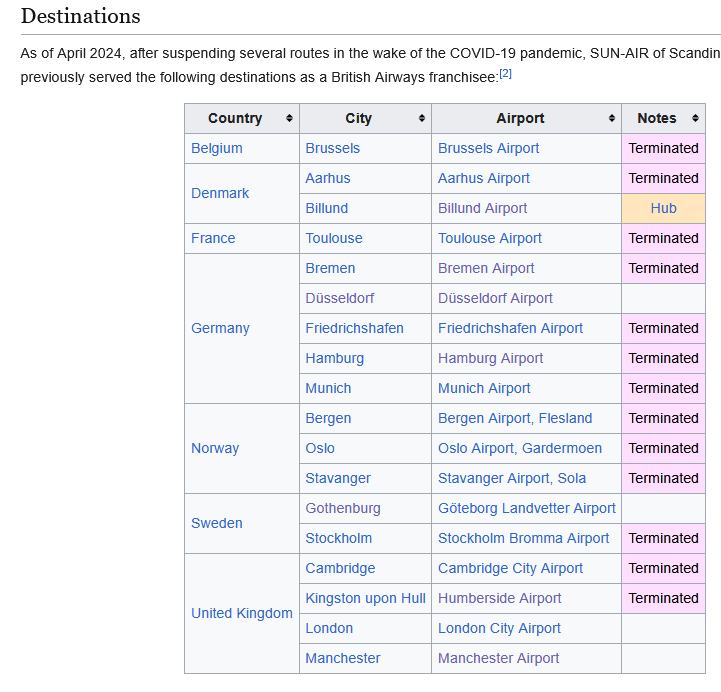Follow the Germany country link

[x=220, y=328]
